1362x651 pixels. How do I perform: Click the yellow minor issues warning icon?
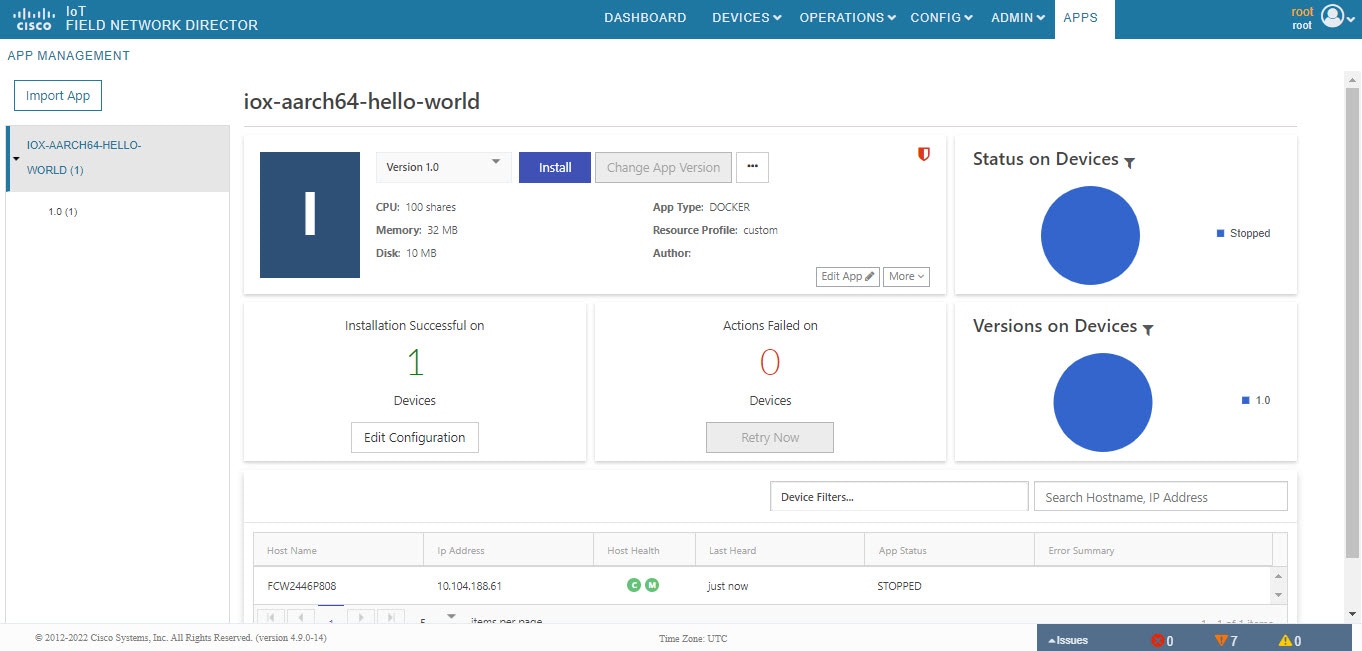click(x=1286, y=640)
